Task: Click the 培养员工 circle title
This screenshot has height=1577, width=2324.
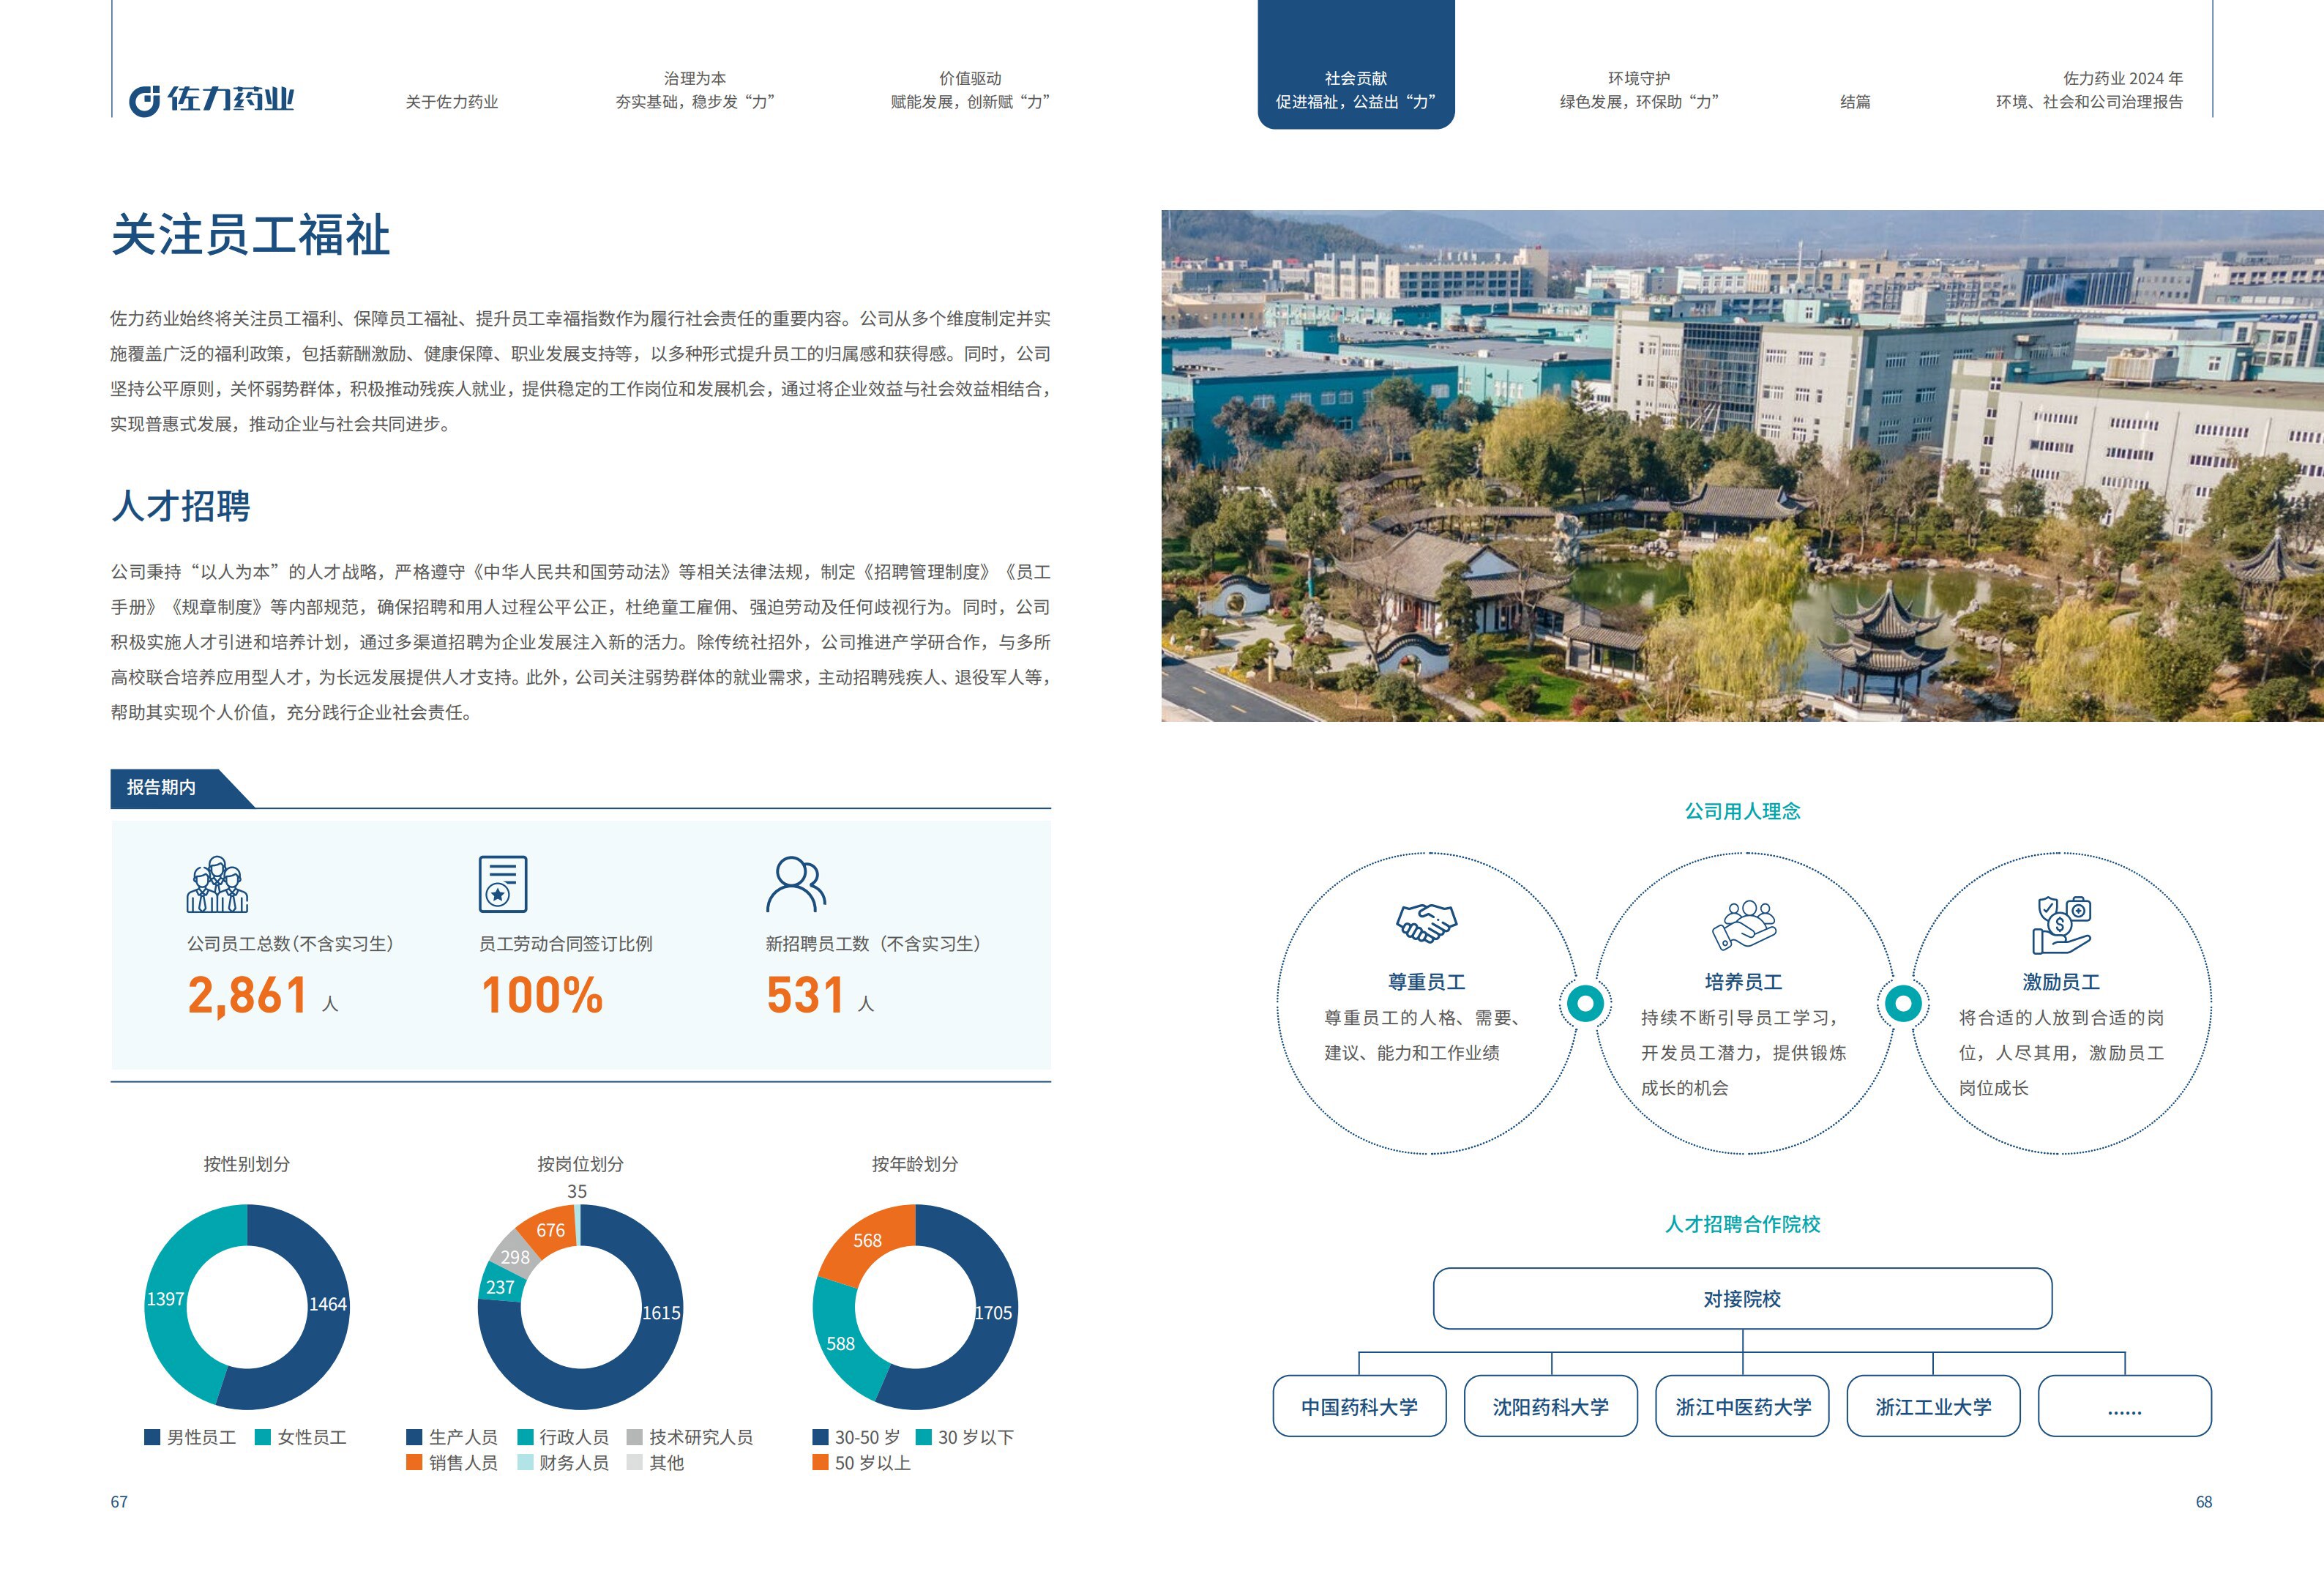Action: click(1743, 982)
